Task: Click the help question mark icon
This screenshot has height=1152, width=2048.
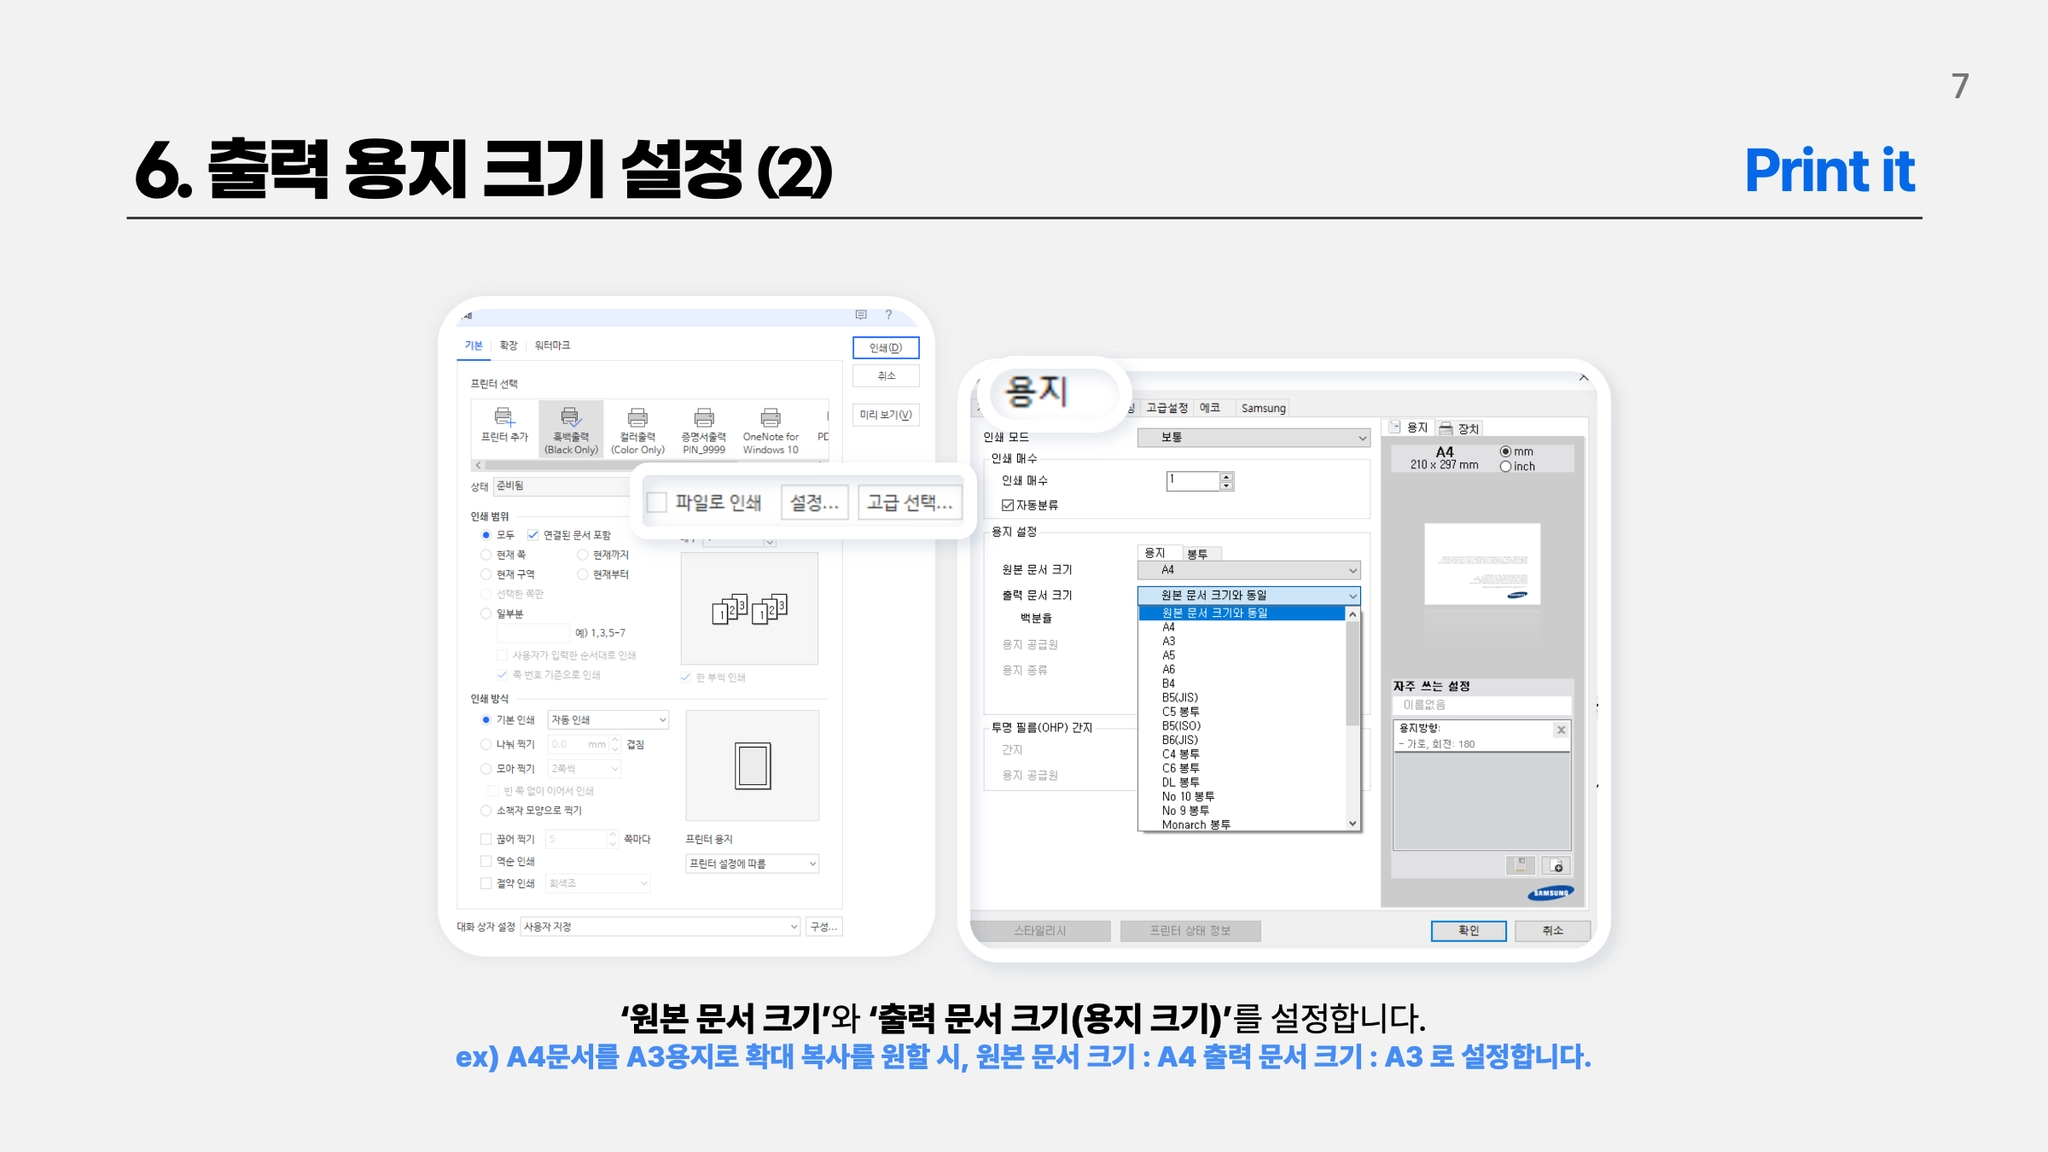Action: click(x=888, y=315)
